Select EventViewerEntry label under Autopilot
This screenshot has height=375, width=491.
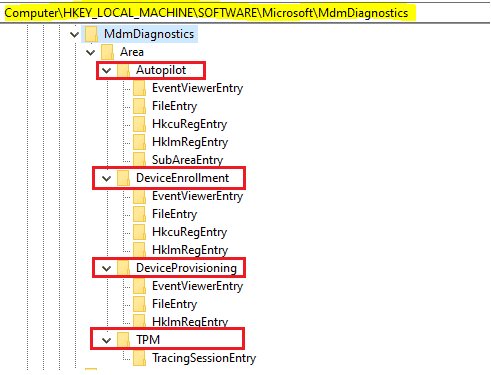(x=197, y=88)
